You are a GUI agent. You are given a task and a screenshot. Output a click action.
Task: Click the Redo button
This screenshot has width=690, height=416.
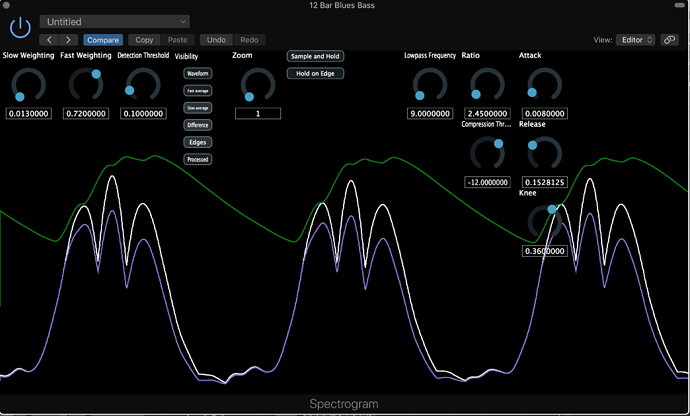[x=249, y=40]
